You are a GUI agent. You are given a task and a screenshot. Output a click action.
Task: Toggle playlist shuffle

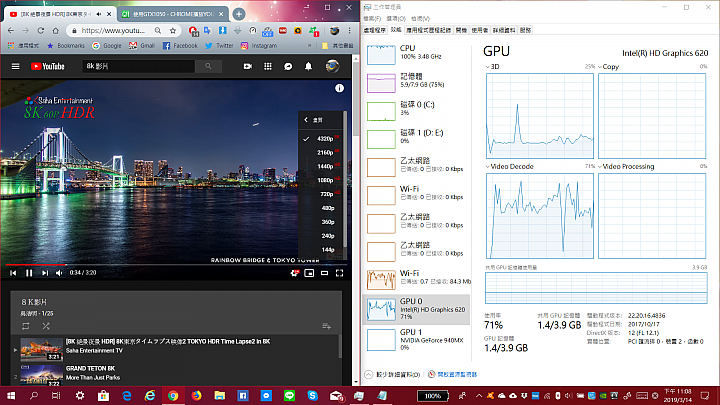tap(46, 326)
